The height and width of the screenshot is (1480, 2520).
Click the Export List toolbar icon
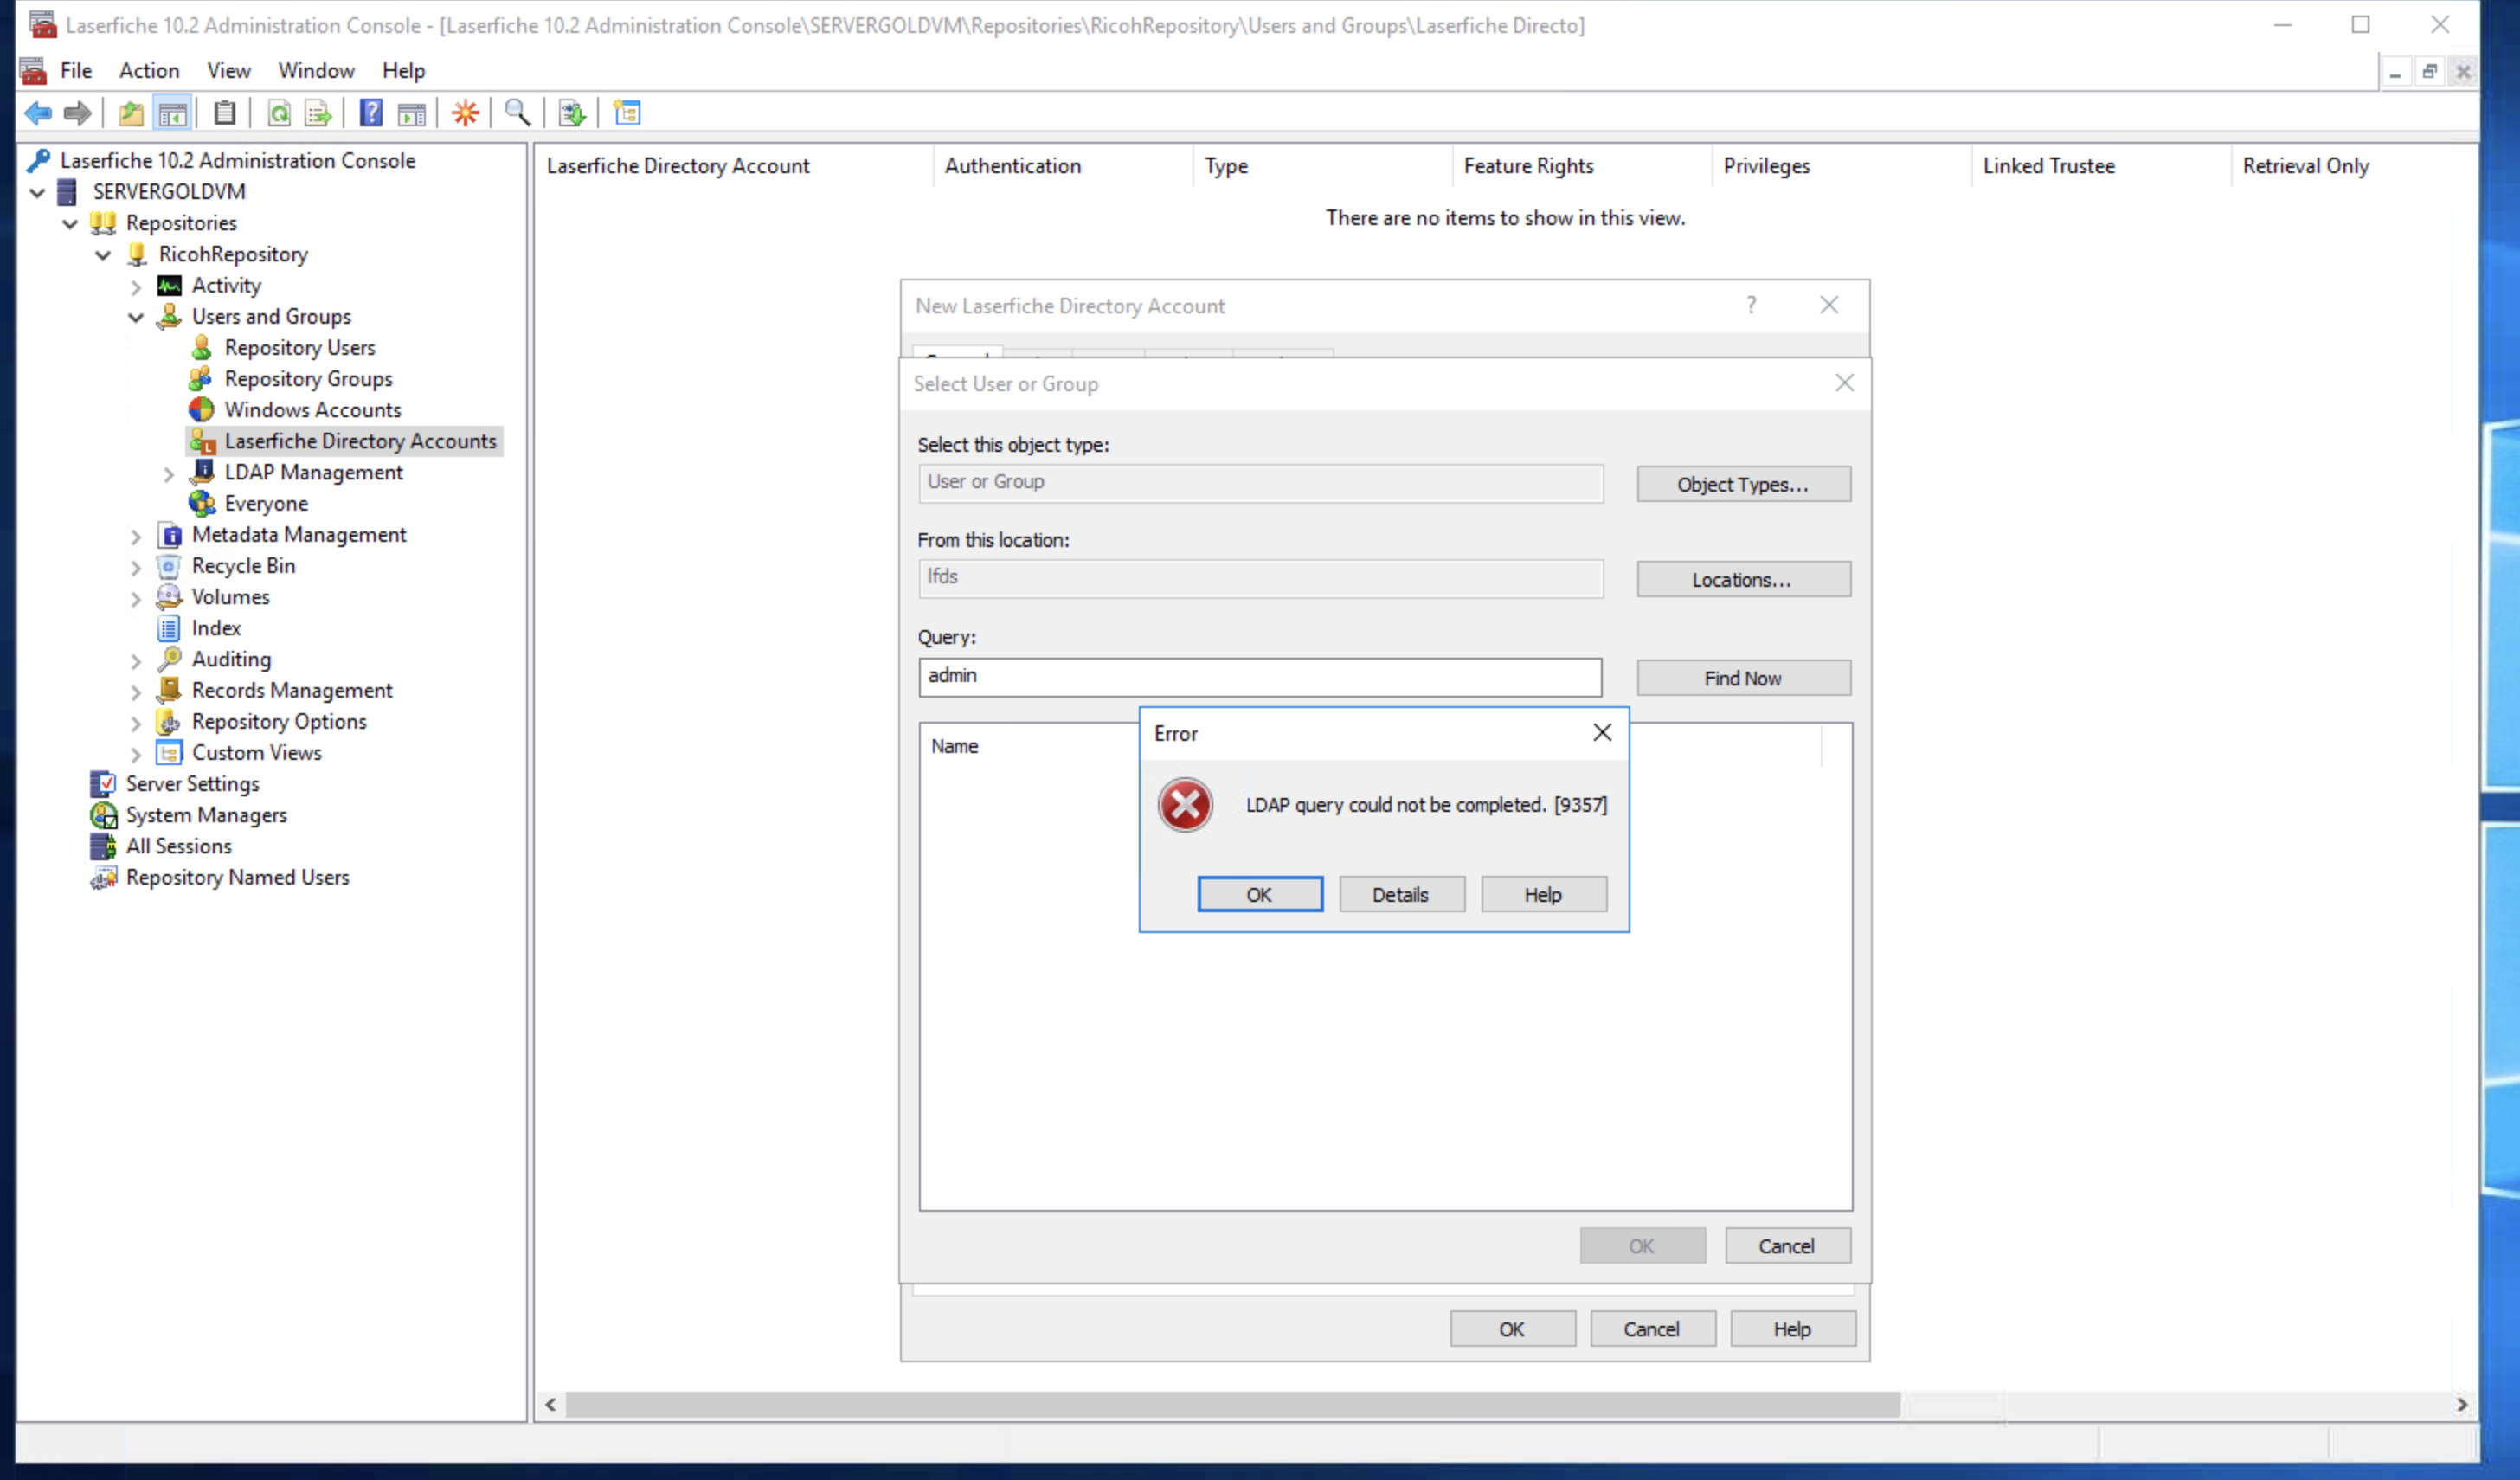(x=318, y=113)
